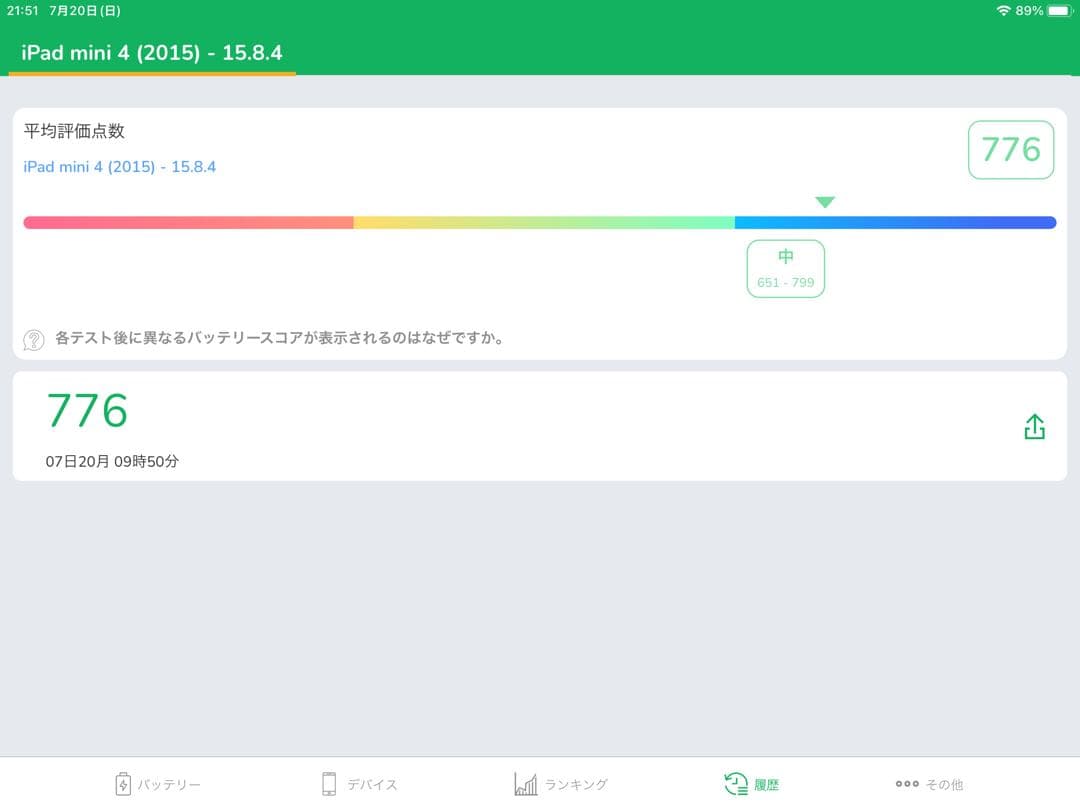Select the iPad mini 4 (2015) header tab
This screenshot has height=810, width=1080.
[152, 53]
